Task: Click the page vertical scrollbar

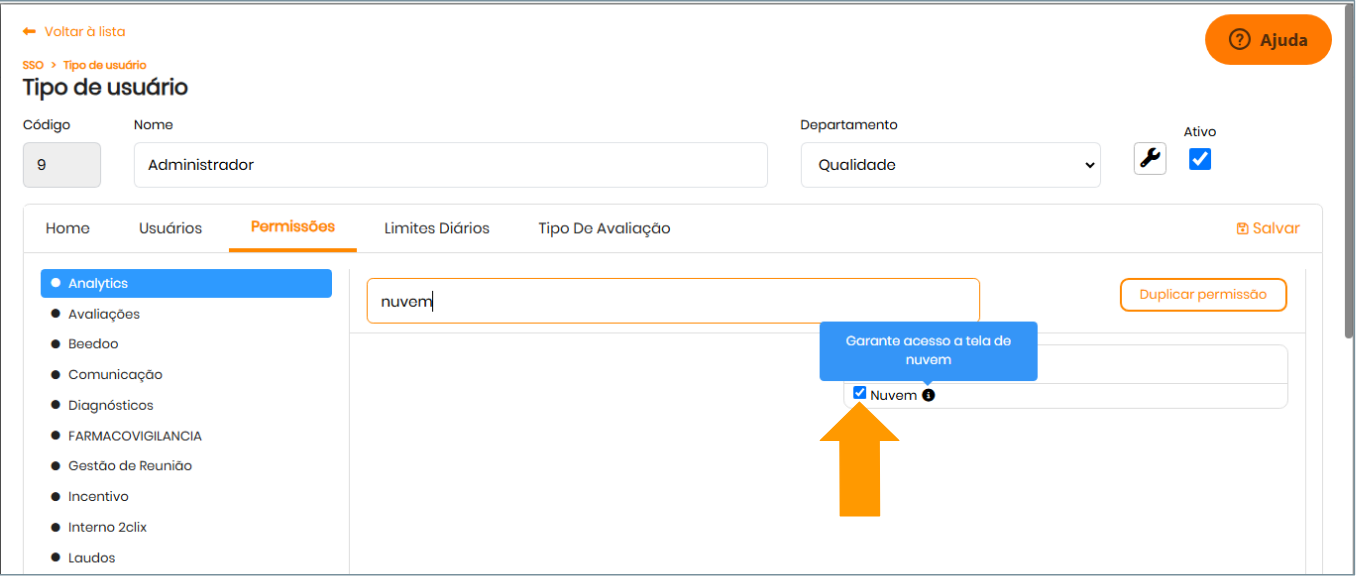Action: pyautogui.click(x=1349, y=200)
